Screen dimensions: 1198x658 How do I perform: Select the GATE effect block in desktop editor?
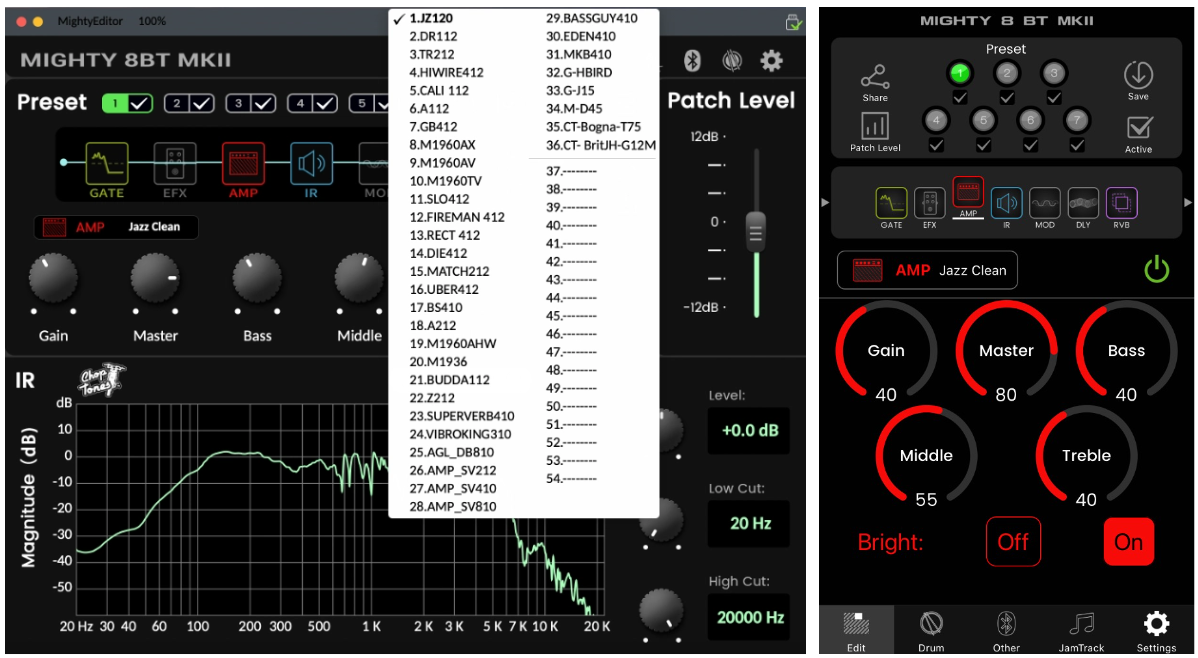coord(106,166)
